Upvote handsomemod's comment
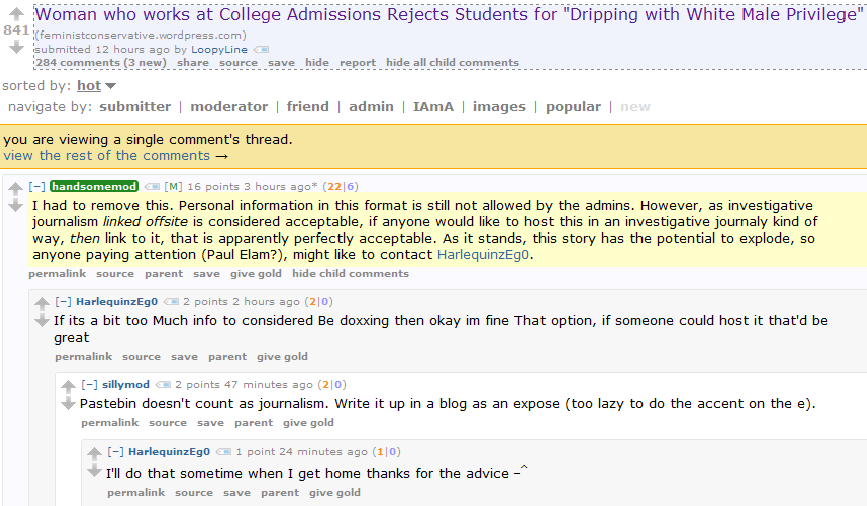The image size is (867, 506). [x=15, y=189]
